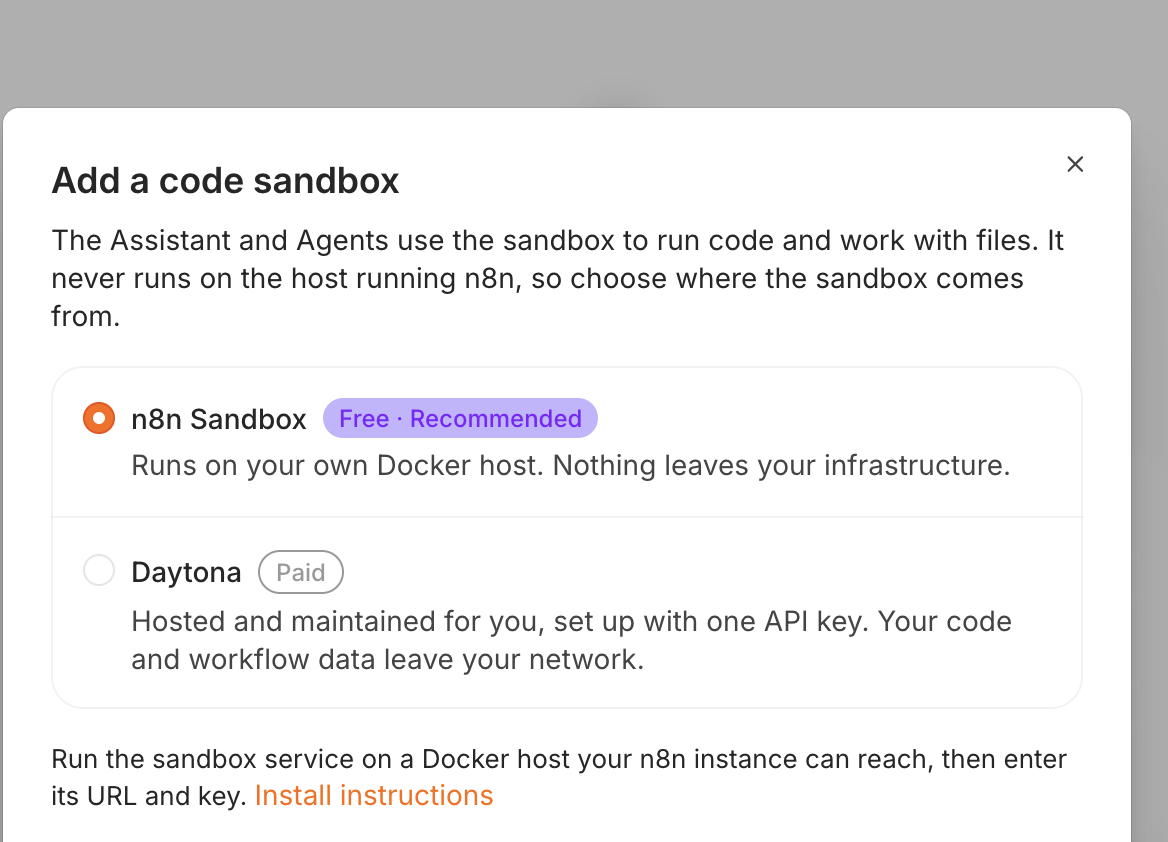Open the Install instructions link
1168x842 pixels.
pyautogui.click(x=374, y=796)
